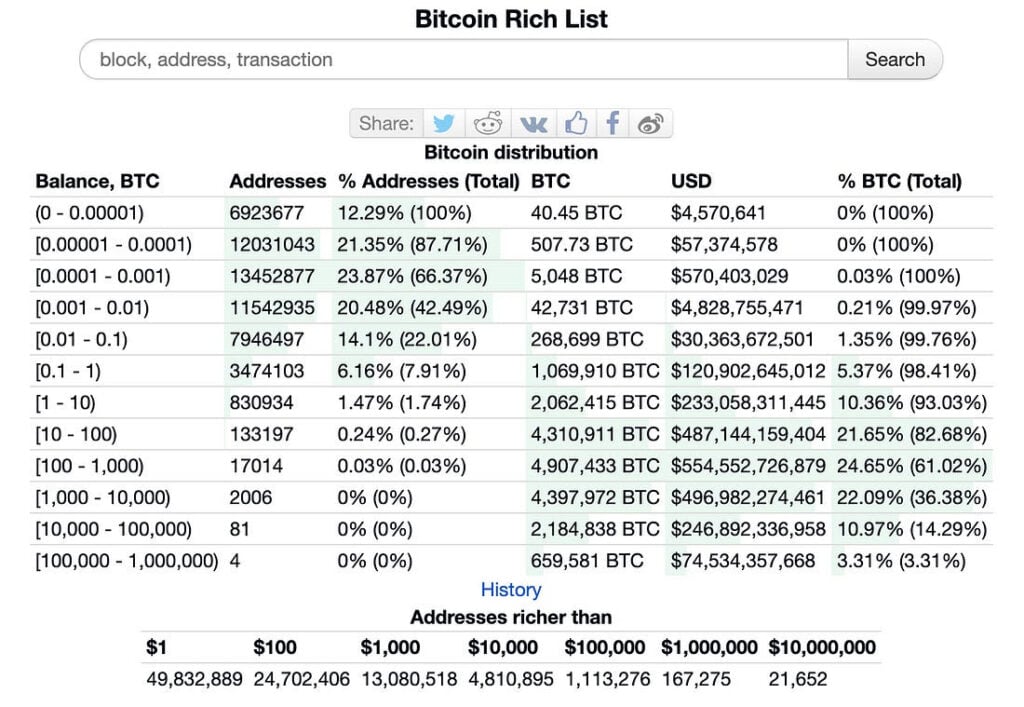Share the page on Facebook

point(612,122)
